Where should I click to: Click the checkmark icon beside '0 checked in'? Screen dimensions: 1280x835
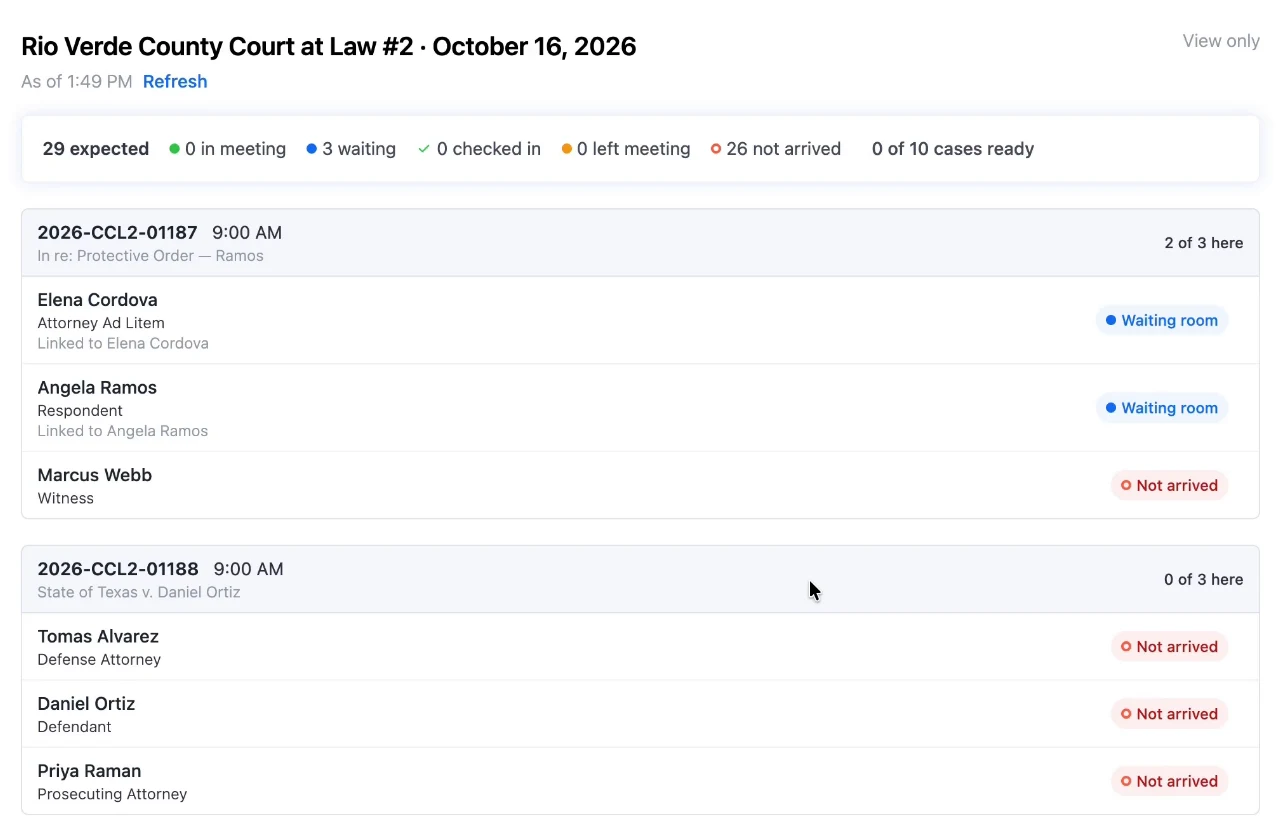point(424,149)
